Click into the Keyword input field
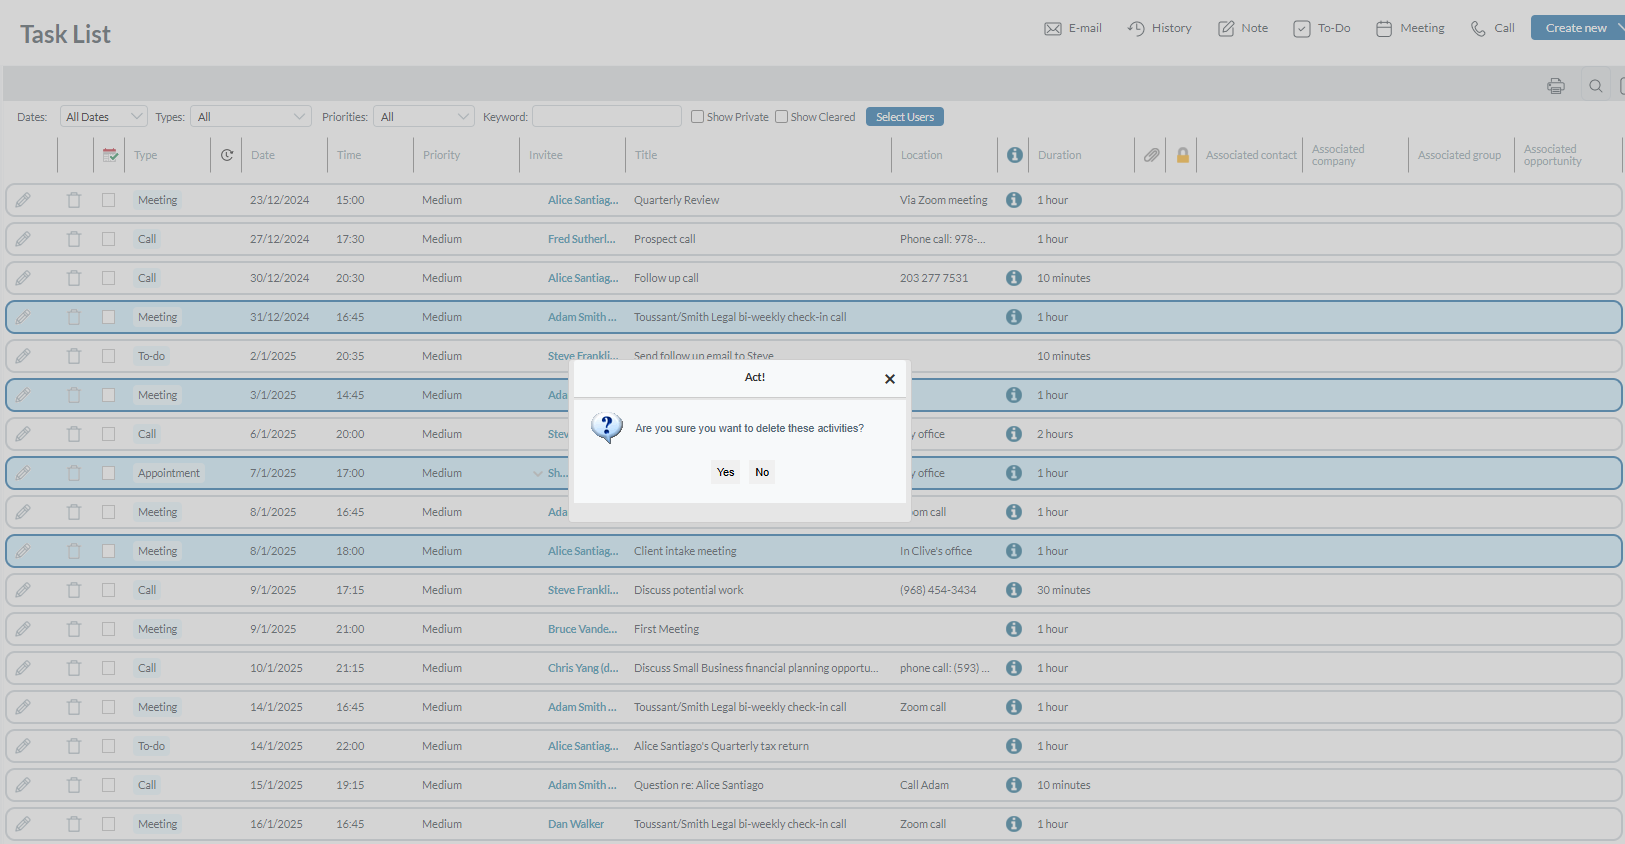 [x=607, y=117]
